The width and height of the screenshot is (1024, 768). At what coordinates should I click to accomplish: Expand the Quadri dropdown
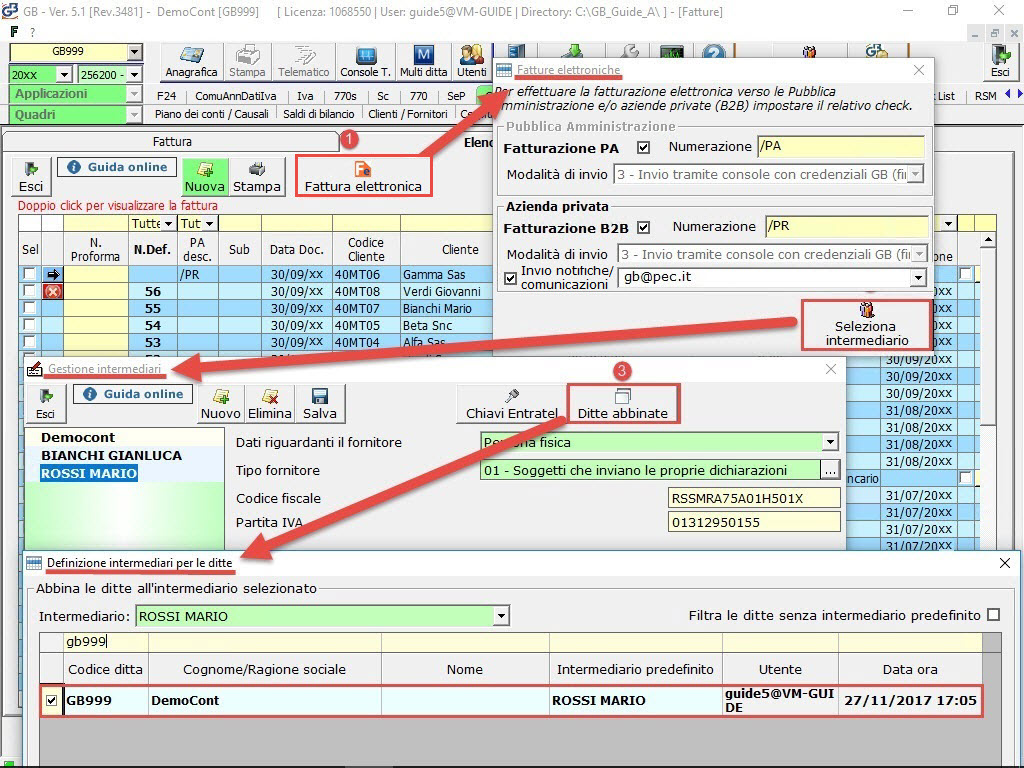point(135,115)
